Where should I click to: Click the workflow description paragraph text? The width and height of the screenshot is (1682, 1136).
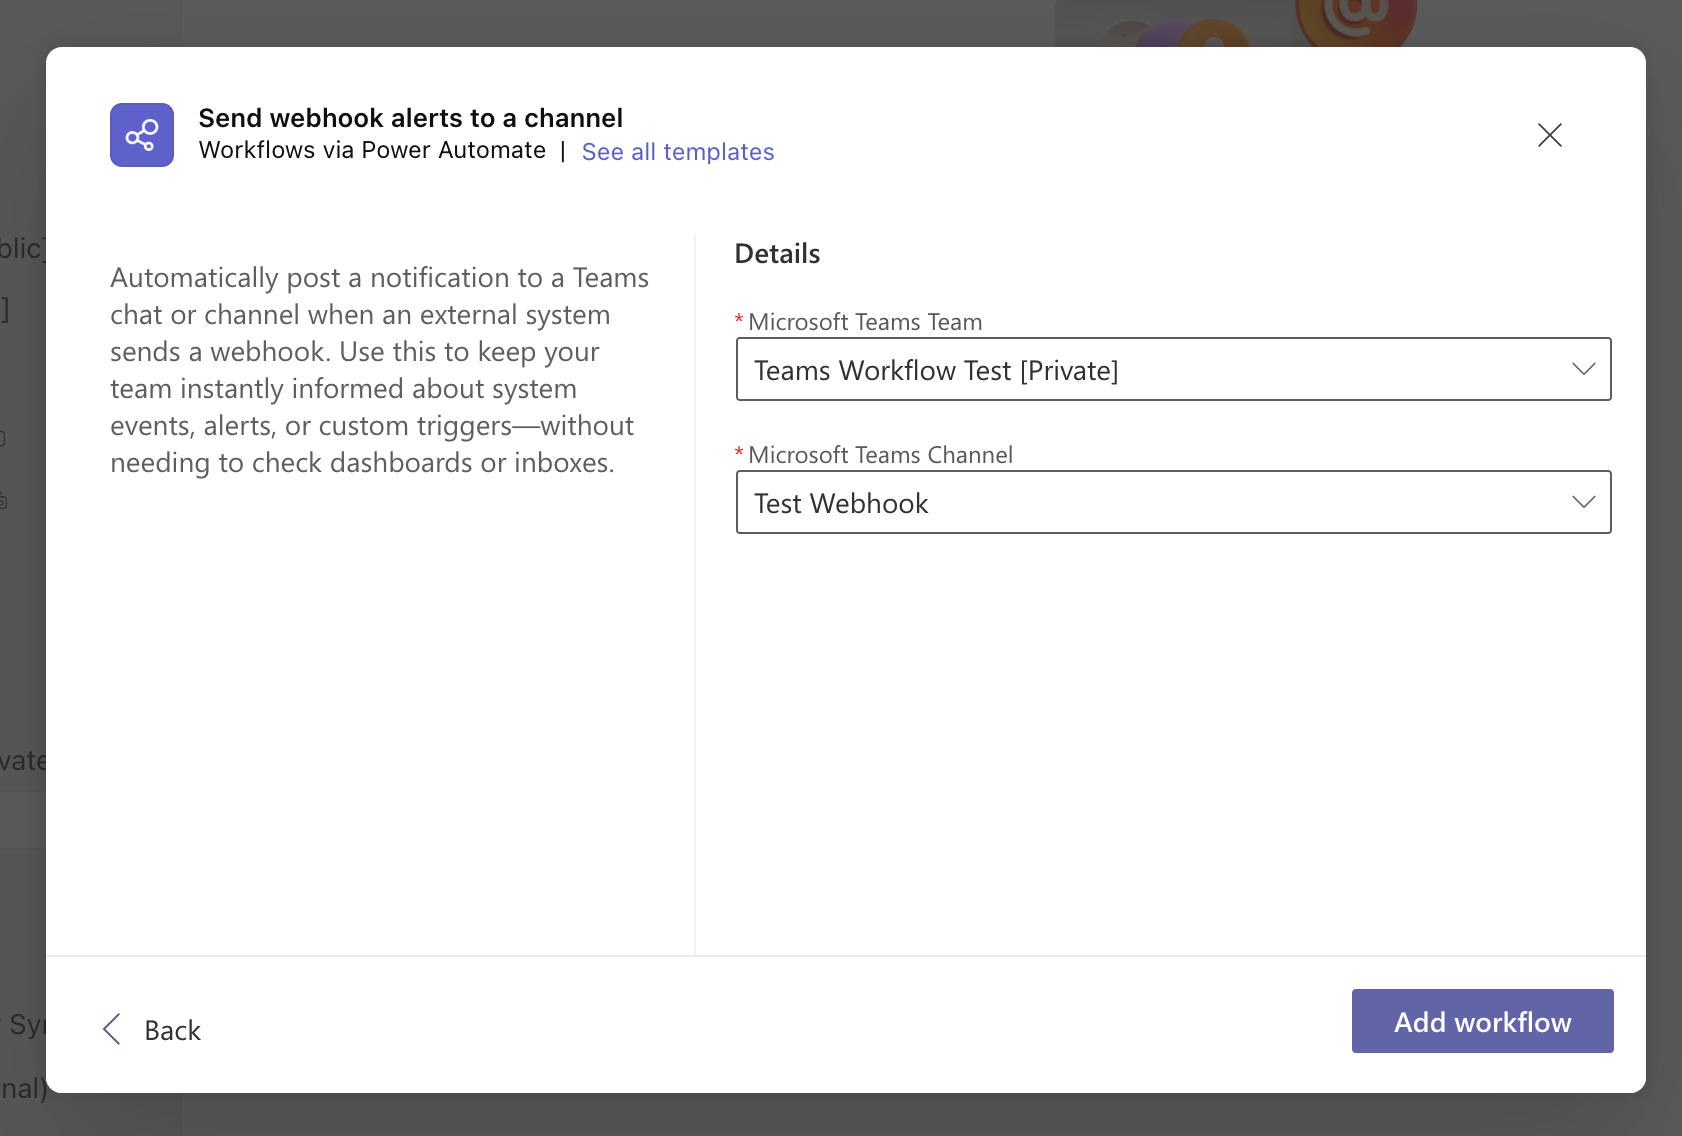(380, 370)
